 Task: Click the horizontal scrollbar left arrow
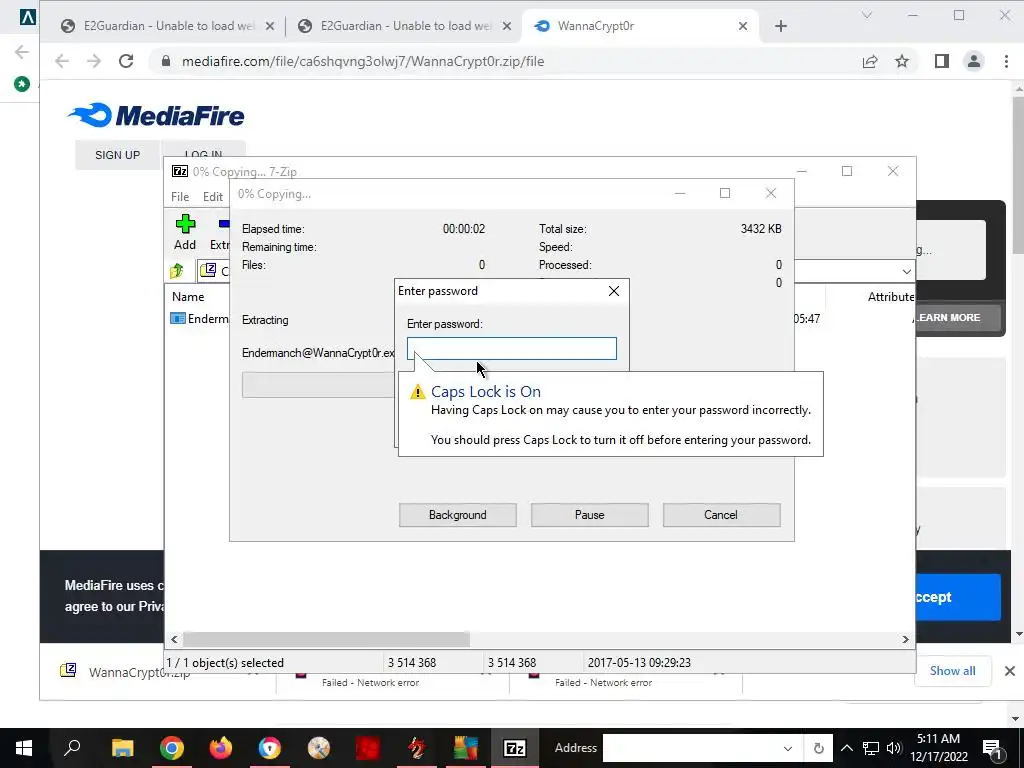click(174, 639)
